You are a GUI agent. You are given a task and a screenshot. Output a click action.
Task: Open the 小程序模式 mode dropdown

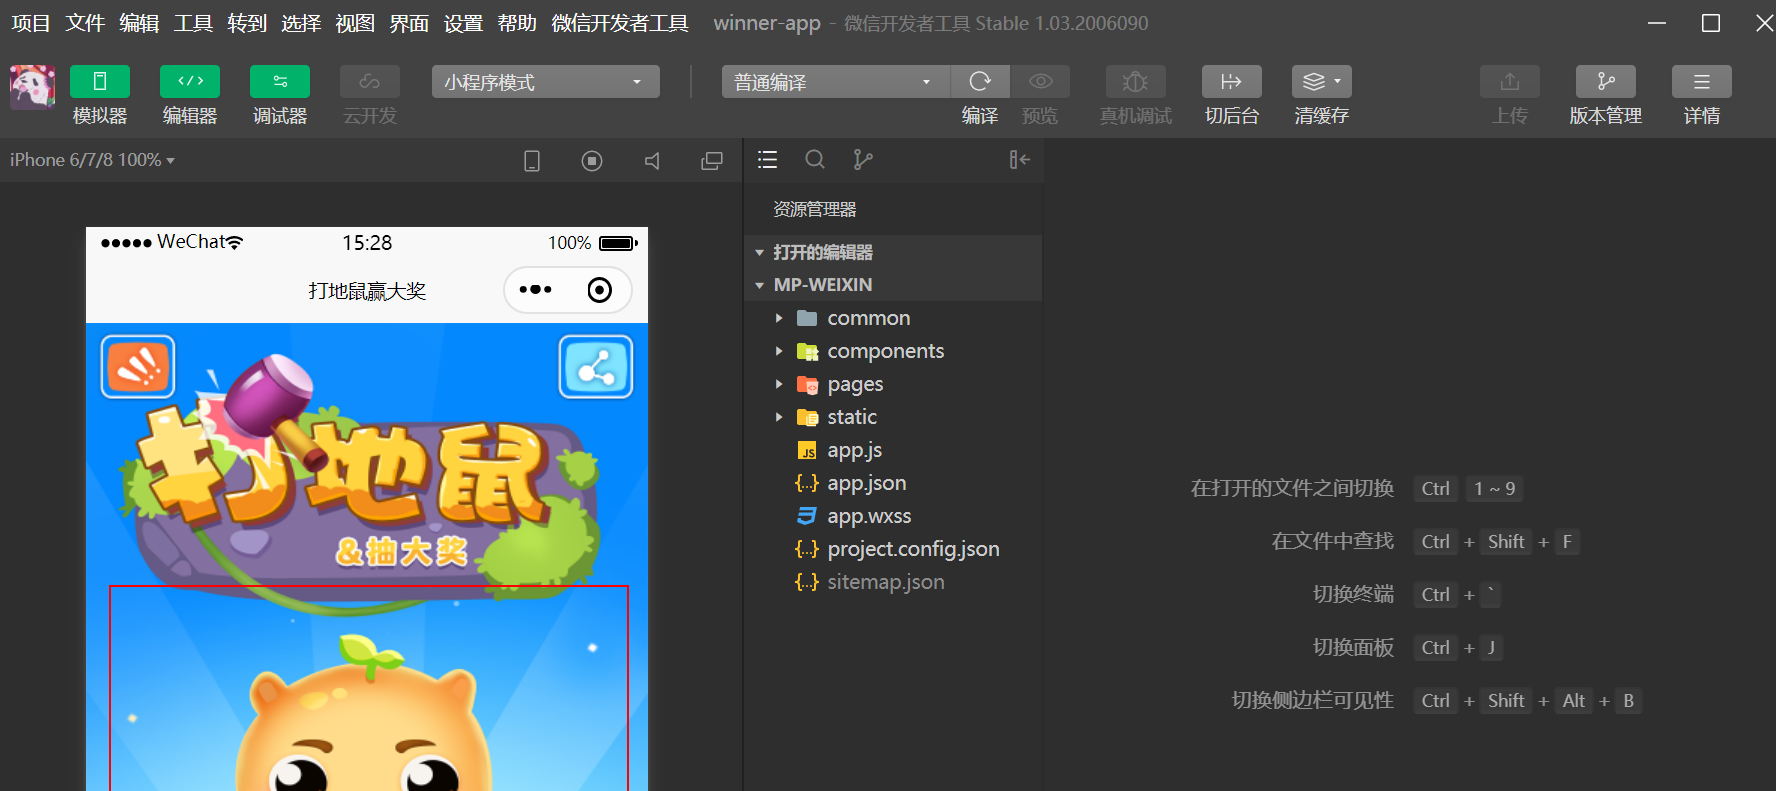click(545, 82)
